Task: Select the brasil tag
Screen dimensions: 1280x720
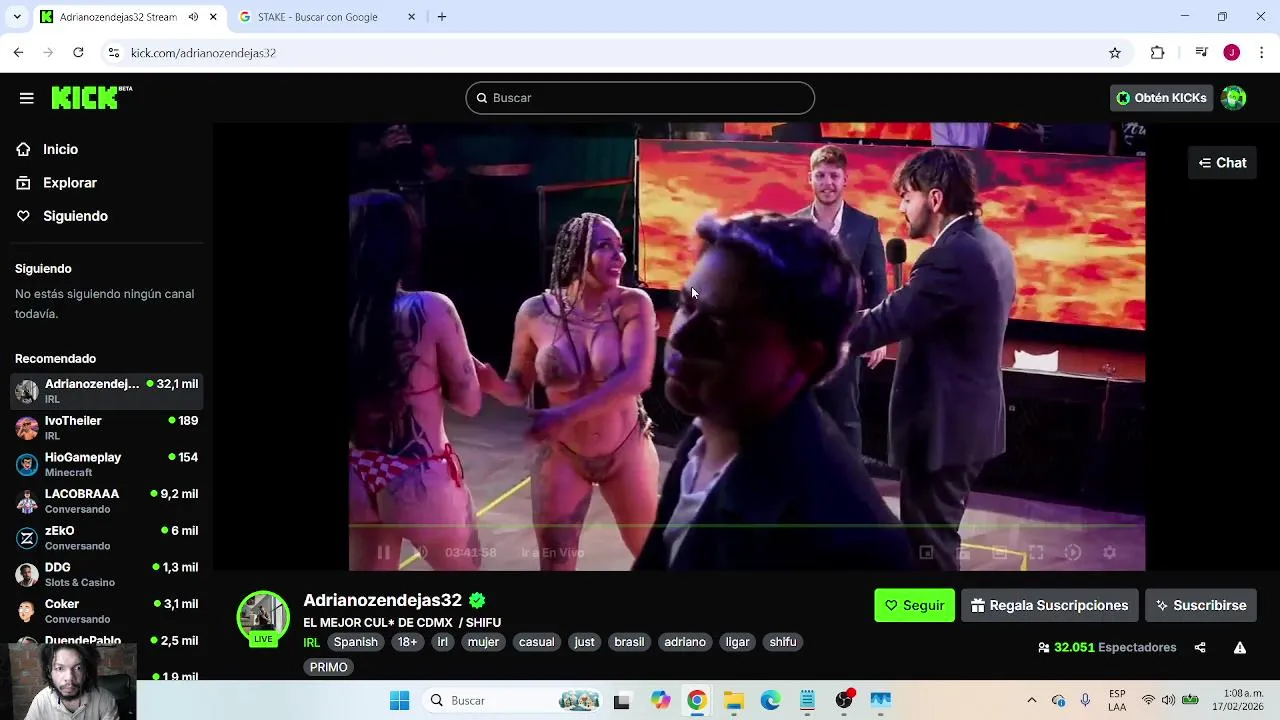Action: click(x=629, y=642)
